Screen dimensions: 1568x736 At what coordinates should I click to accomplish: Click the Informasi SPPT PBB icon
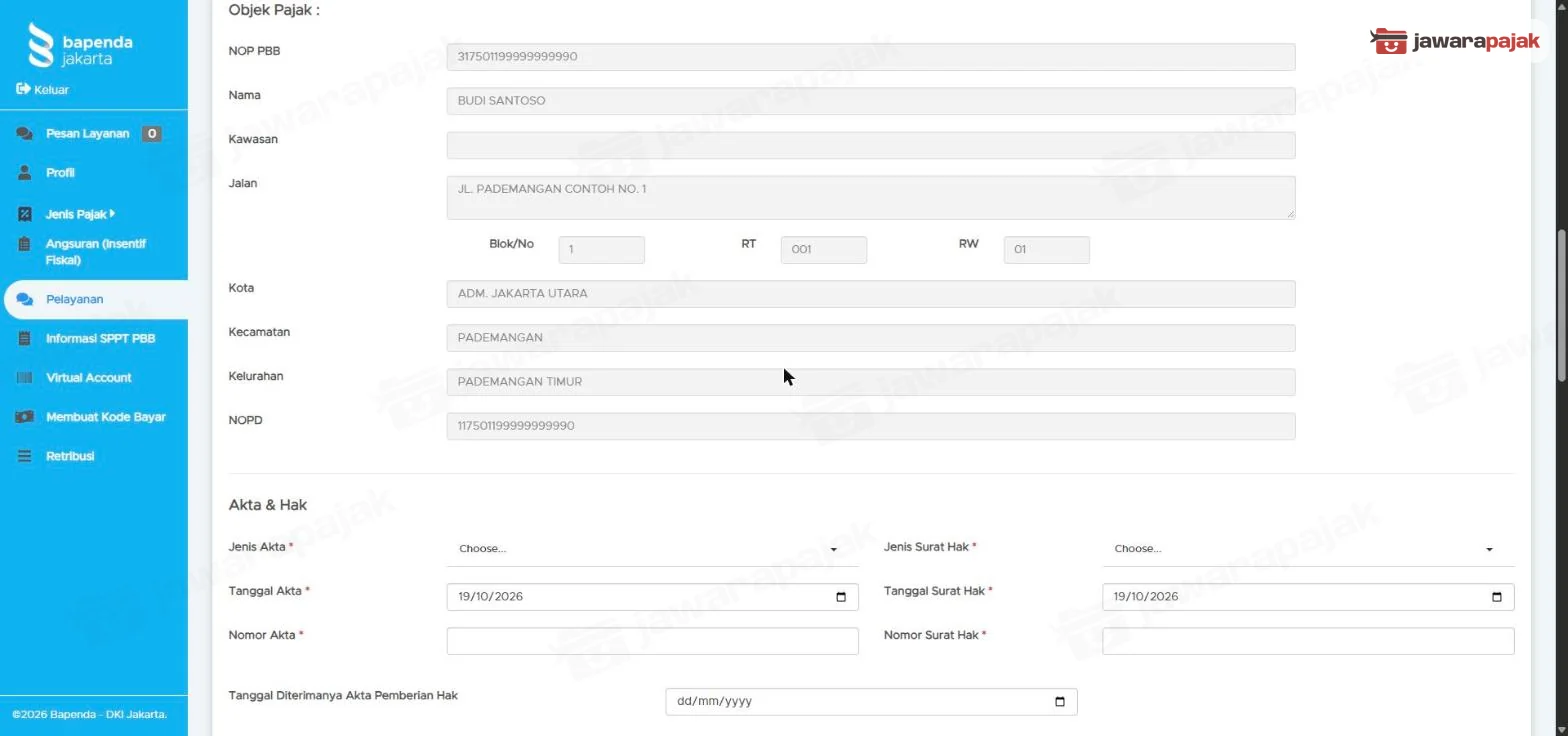coord(25,339)
